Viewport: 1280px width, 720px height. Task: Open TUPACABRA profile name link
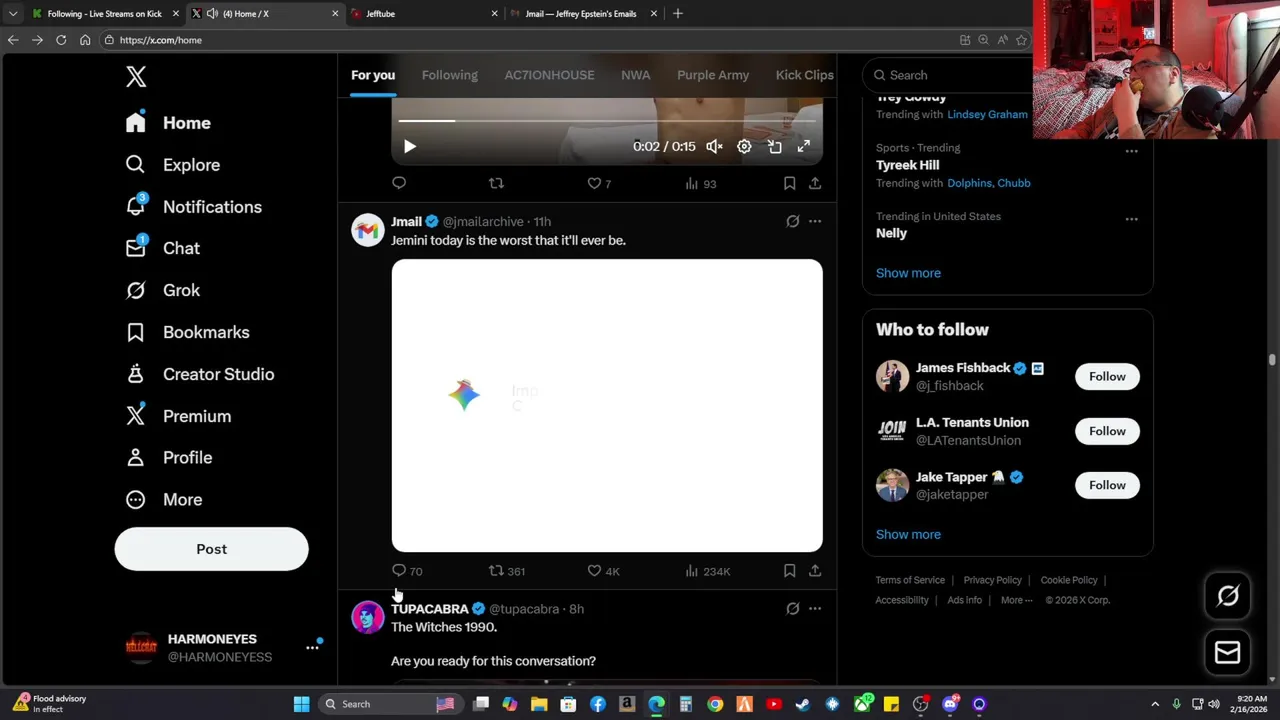[x=430, y=609]
